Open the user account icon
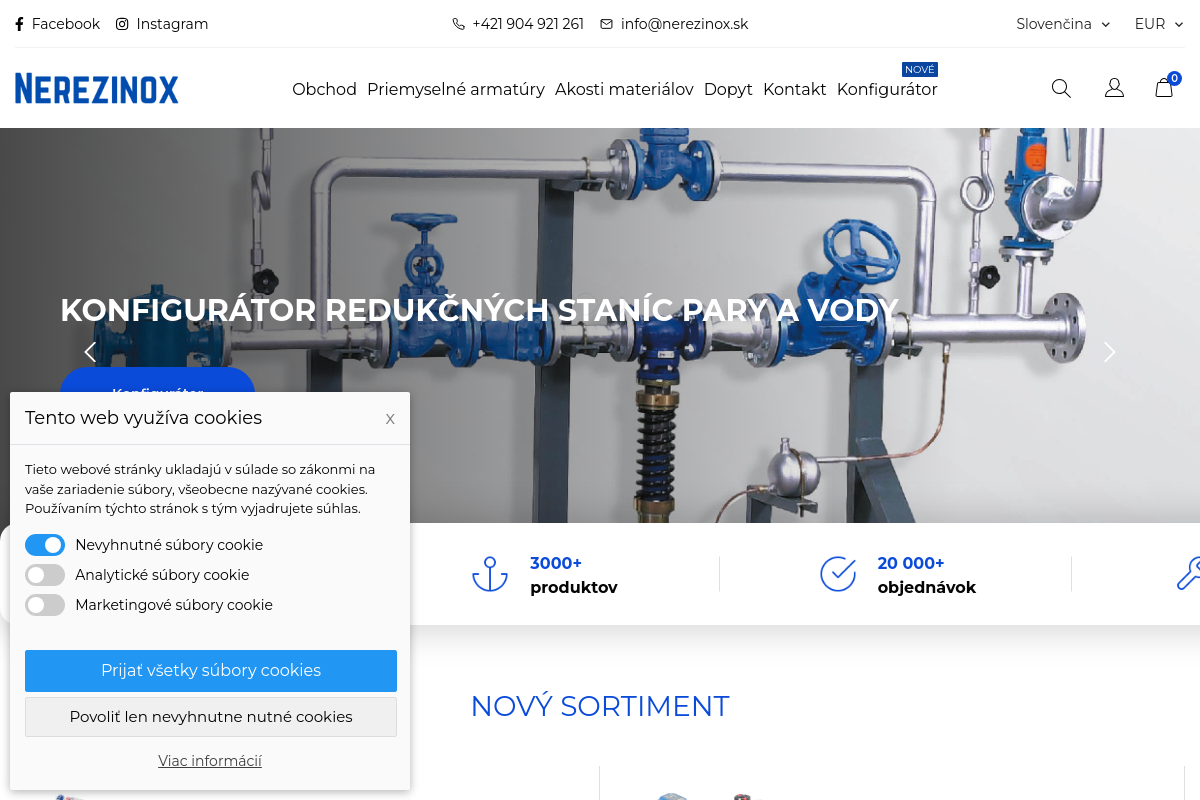This screenshot has height=800, width=1200. tap(1114, 88)
